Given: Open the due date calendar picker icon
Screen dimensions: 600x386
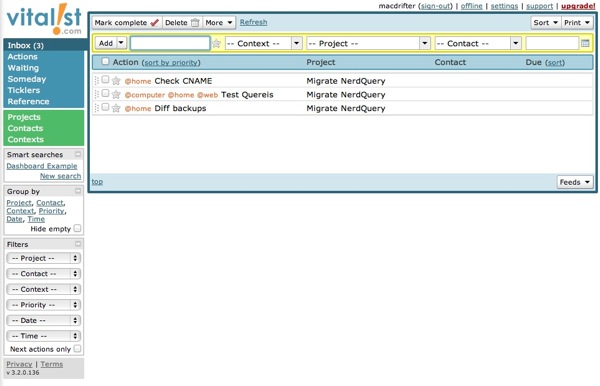Looking at the screenshot, I should click(x=585, y=44).
